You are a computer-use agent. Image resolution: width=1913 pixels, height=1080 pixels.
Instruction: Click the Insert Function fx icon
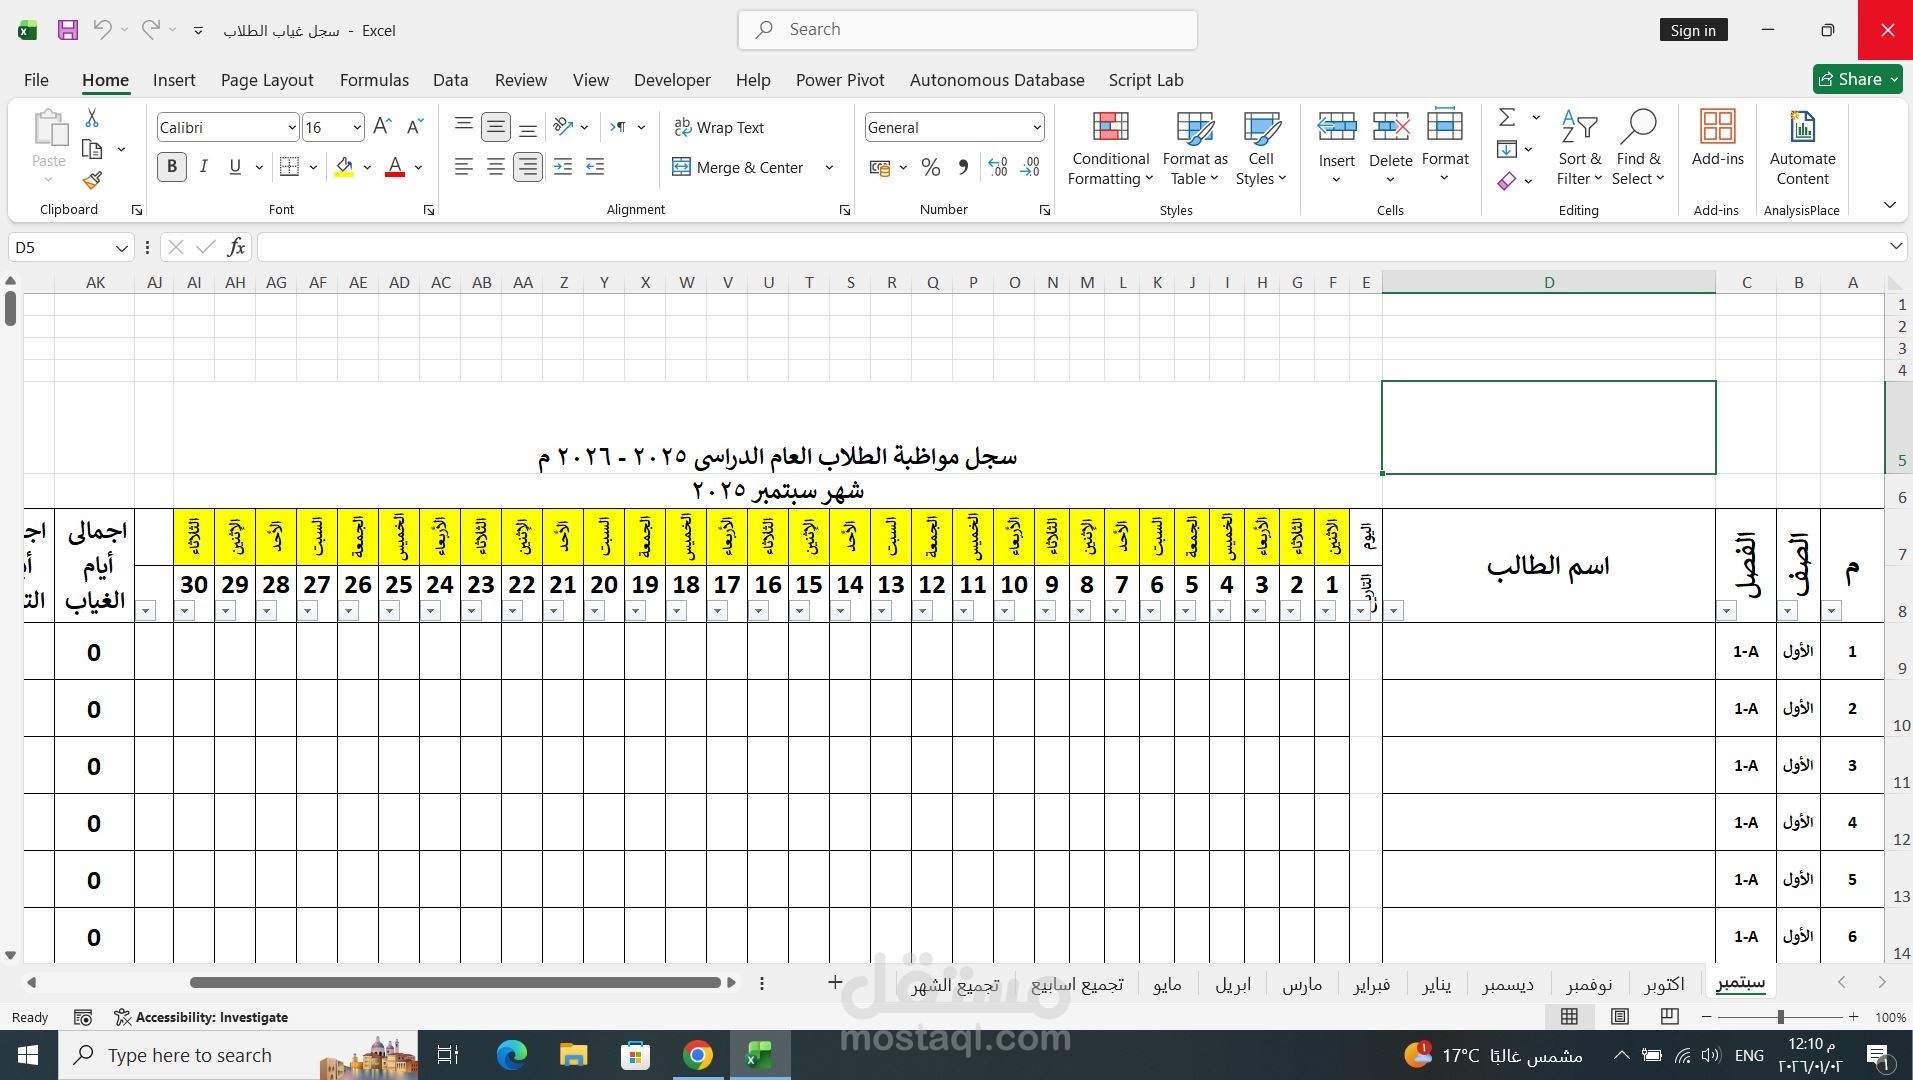(x=236, y=247)
